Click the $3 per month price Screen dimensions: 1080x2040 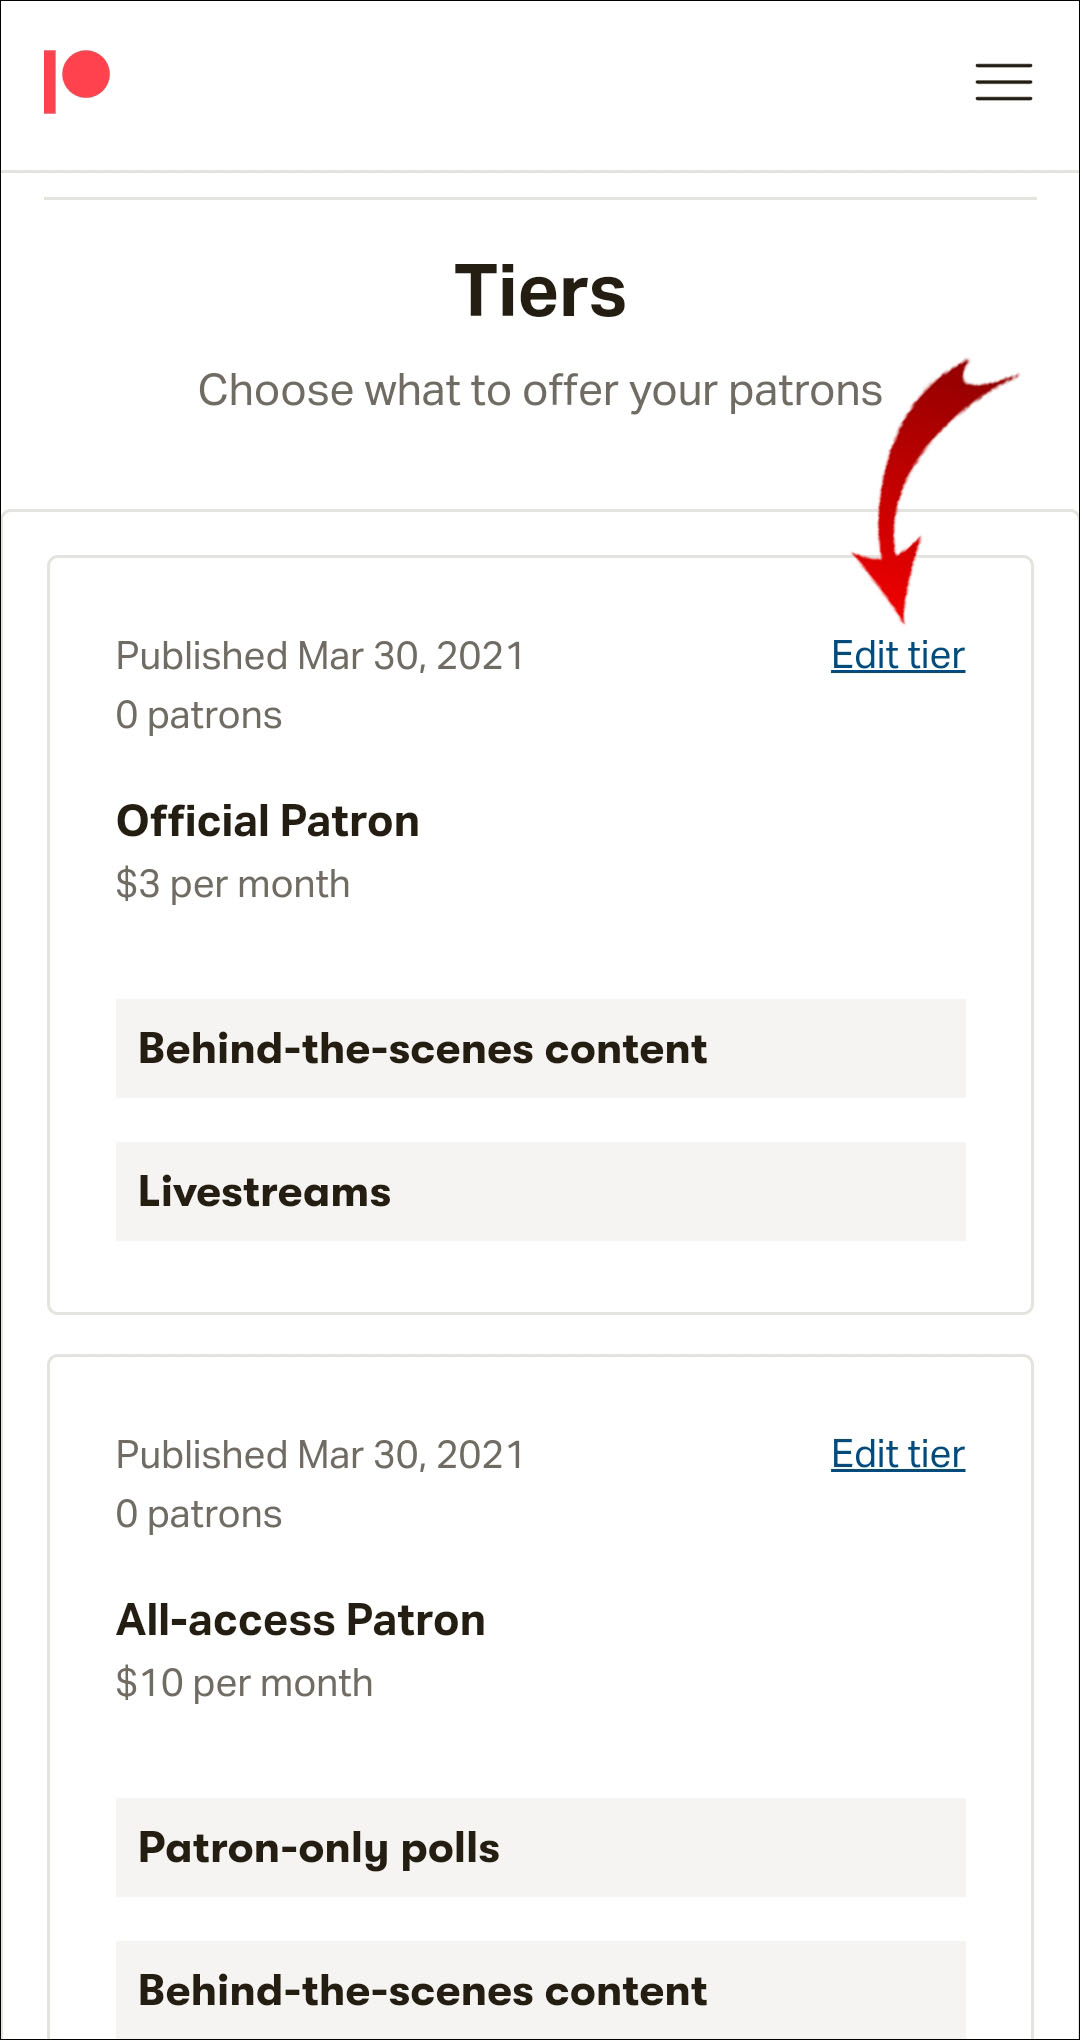(x=233, y=885)
